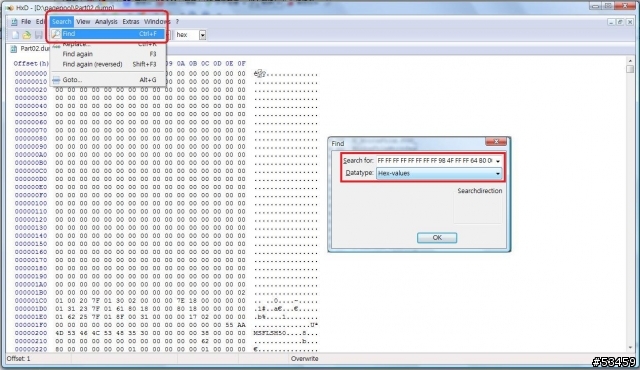This screenshot has width=640, height=370.
Task: Open the hex base dropdown in toolbar
Action: (202, 35)
